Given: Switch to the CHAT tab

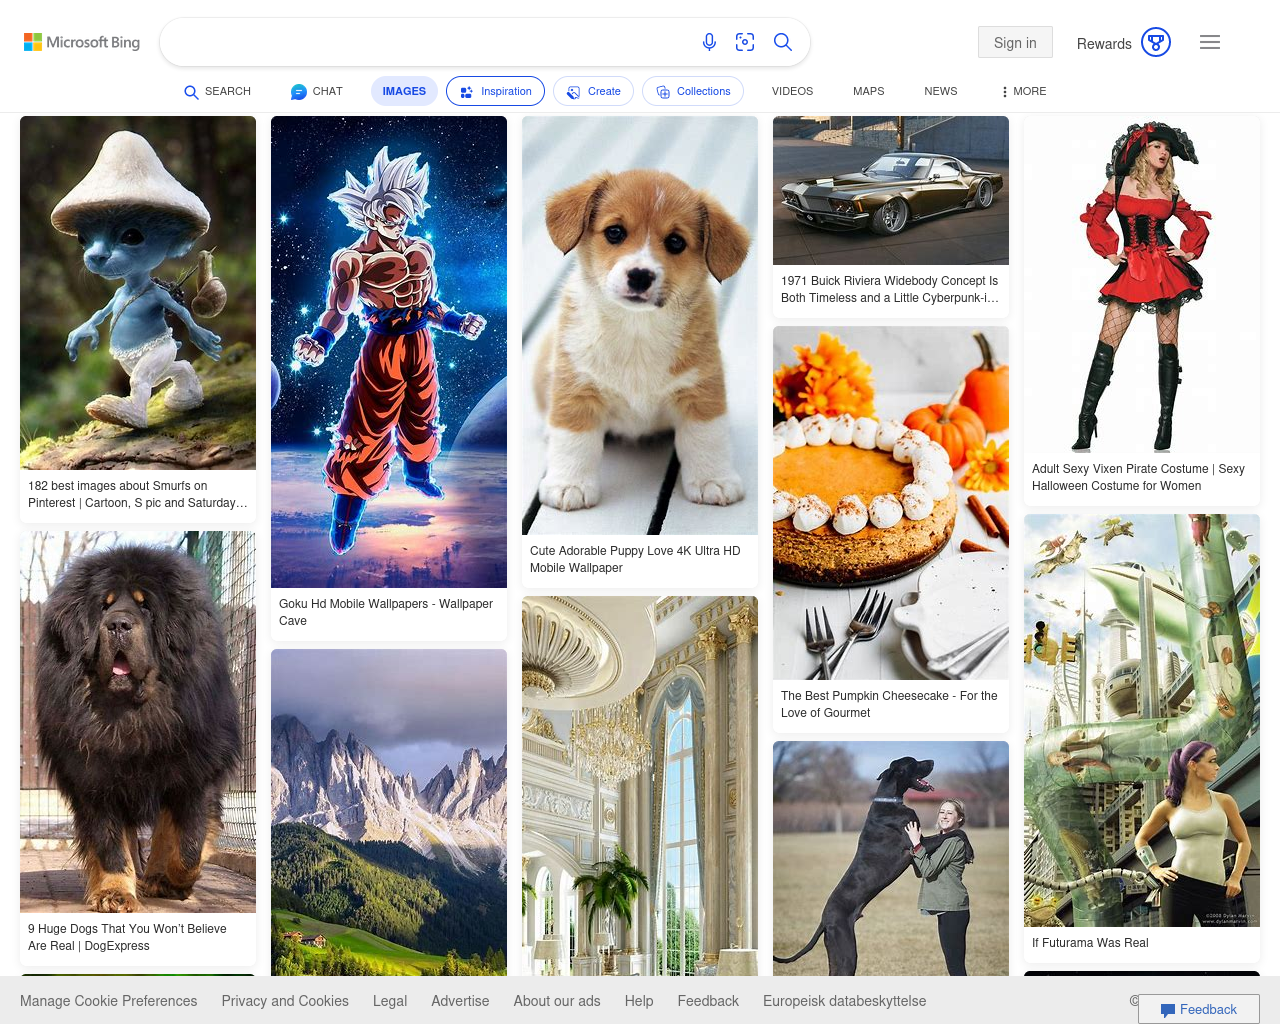Looking at the screenshot, I should click(x=316, y=91).
